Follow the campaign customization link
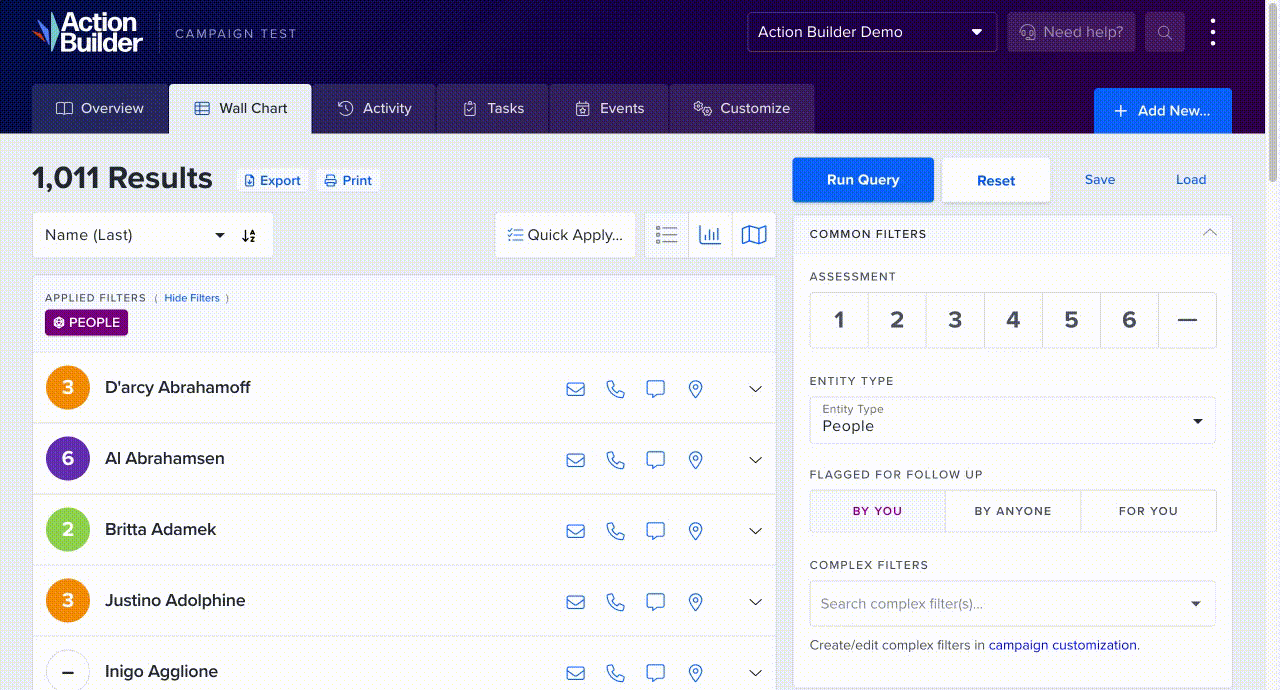Image resolution: width=1280 pixels, height=690 pixels. point(1062,645)
